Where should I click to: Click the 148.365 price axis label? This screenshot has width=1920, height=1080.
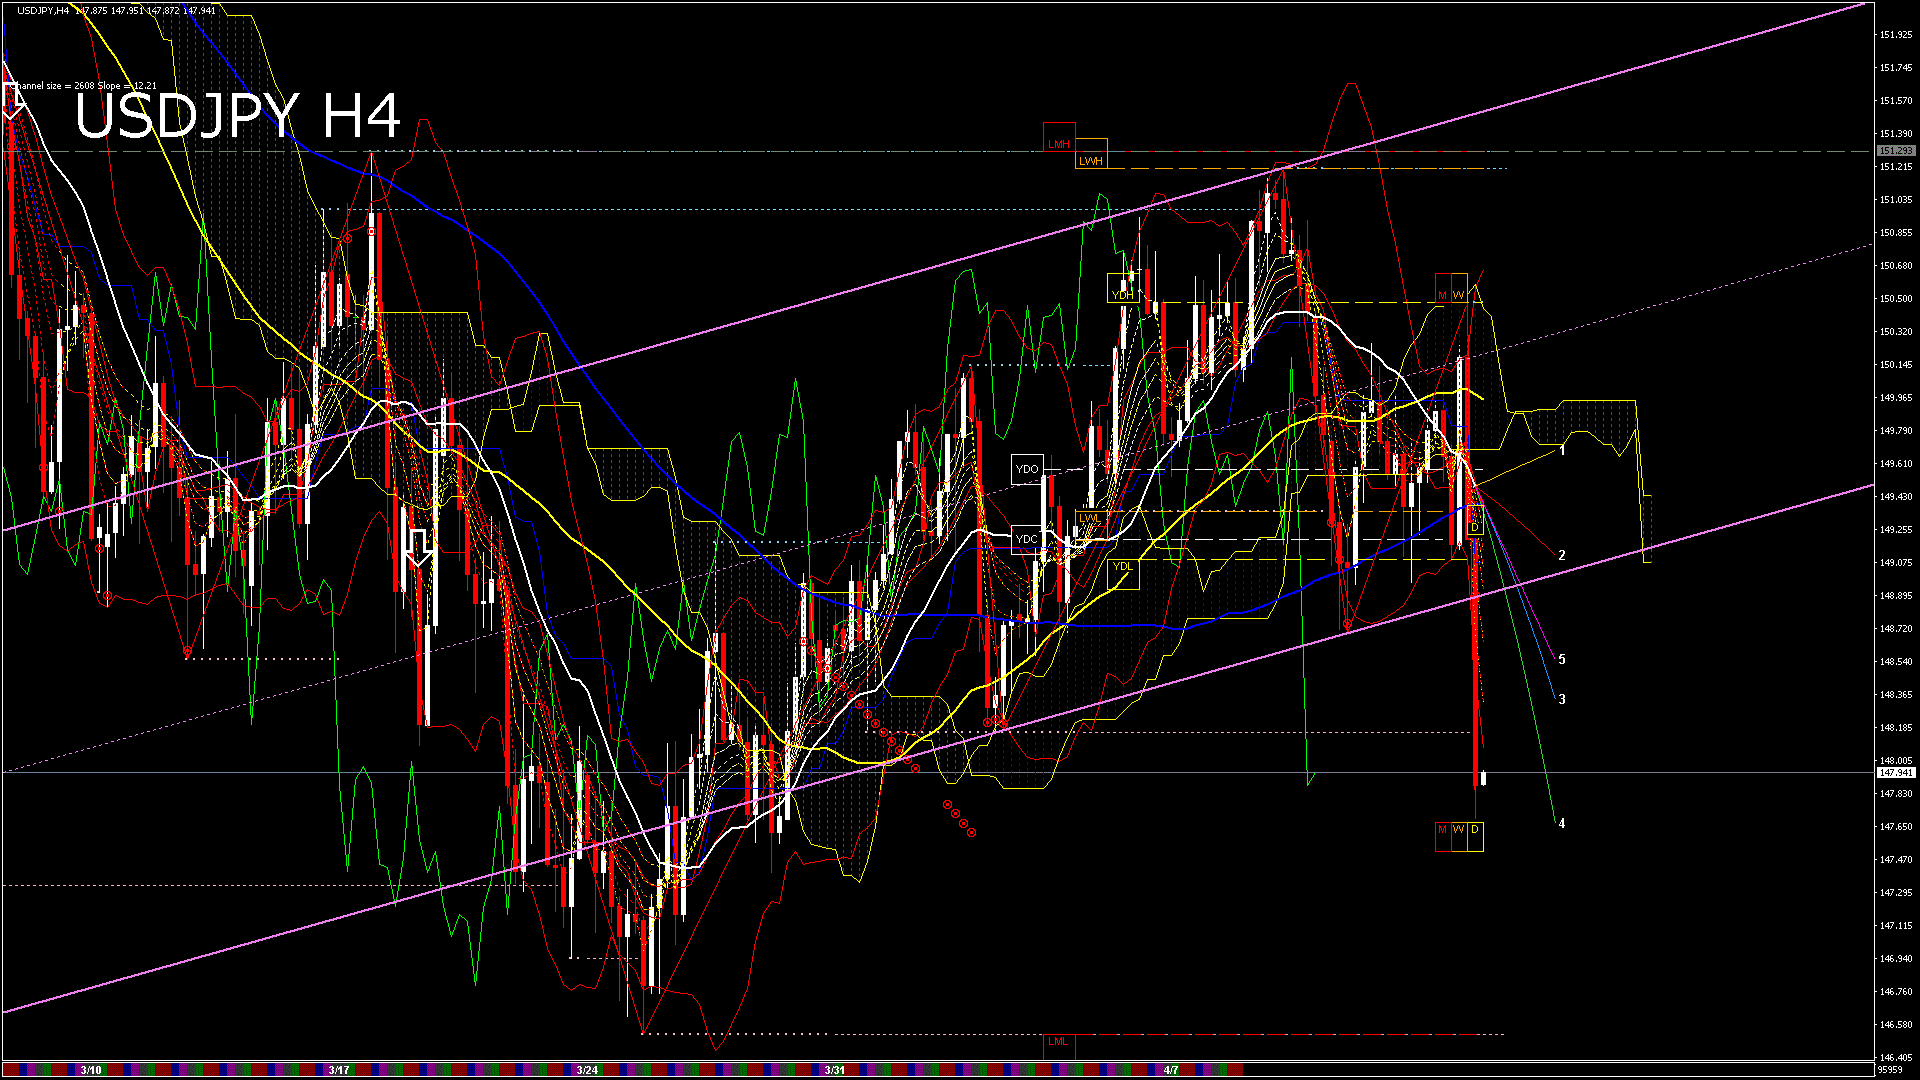click(x=1896, y=695)
